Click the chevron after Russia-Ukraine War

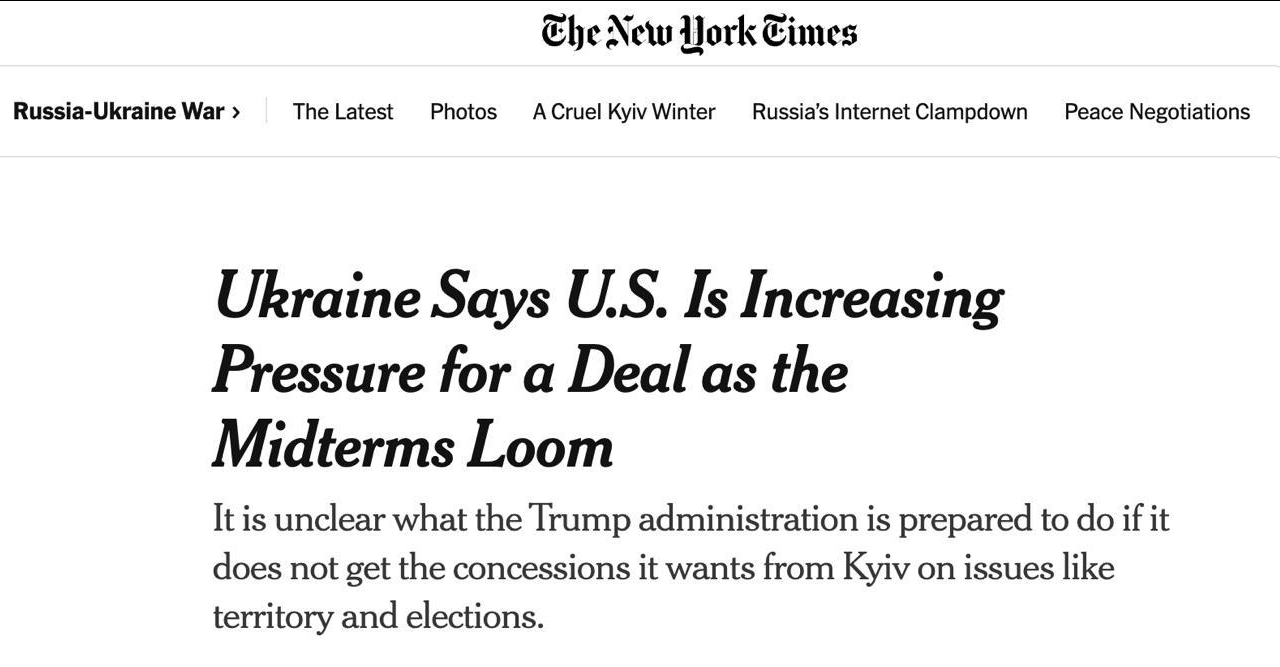(x=236, y=112)
